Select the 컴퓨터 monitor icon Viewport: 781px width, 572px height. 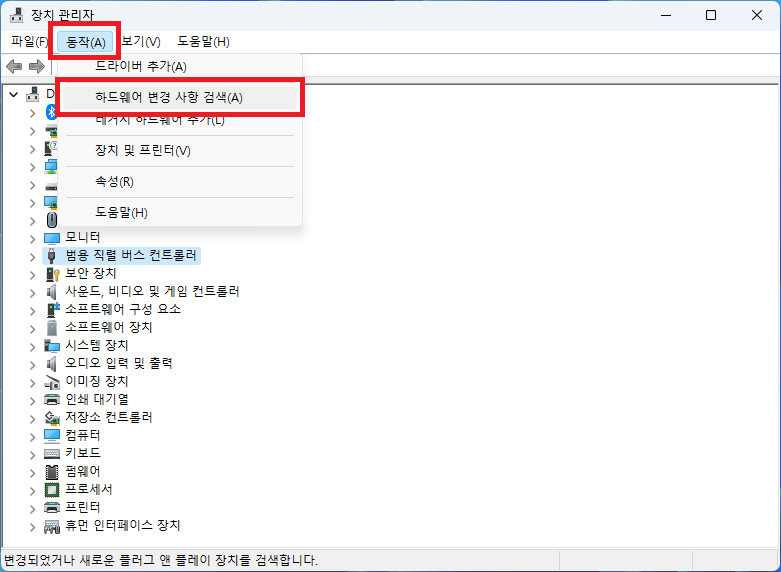(x=52, y=435)
